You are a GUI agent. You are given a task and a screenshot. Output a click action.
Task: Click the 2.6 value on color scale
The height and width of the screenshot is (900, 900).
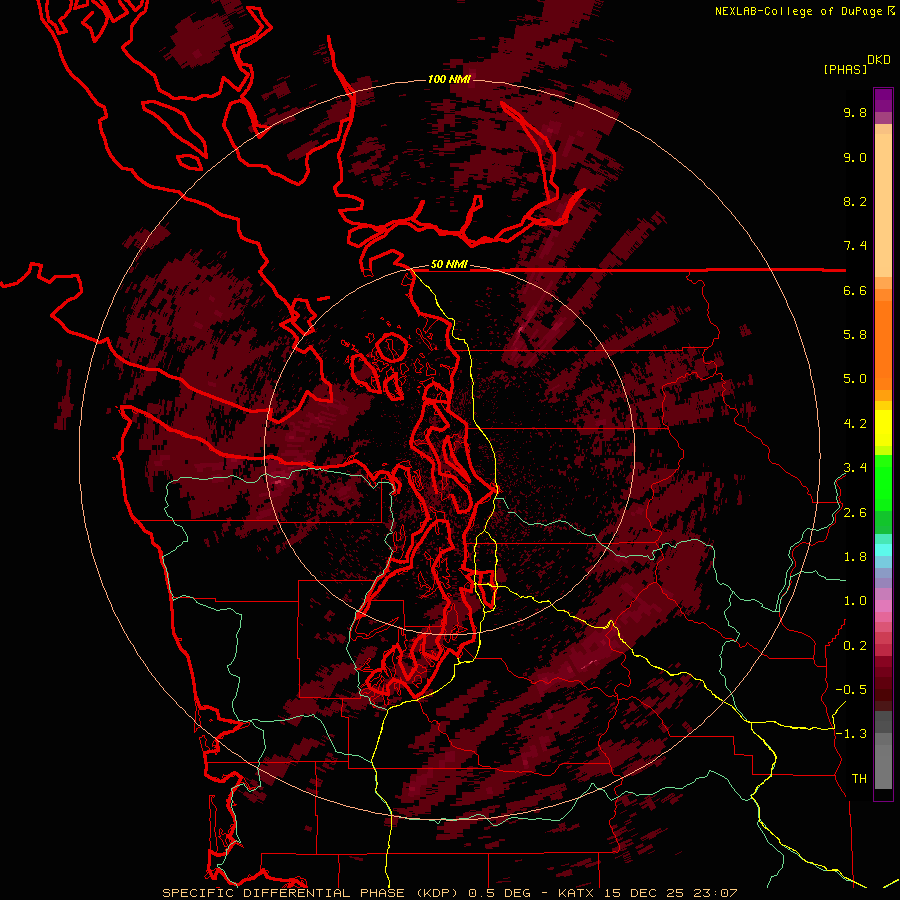(x=855, y=513)
